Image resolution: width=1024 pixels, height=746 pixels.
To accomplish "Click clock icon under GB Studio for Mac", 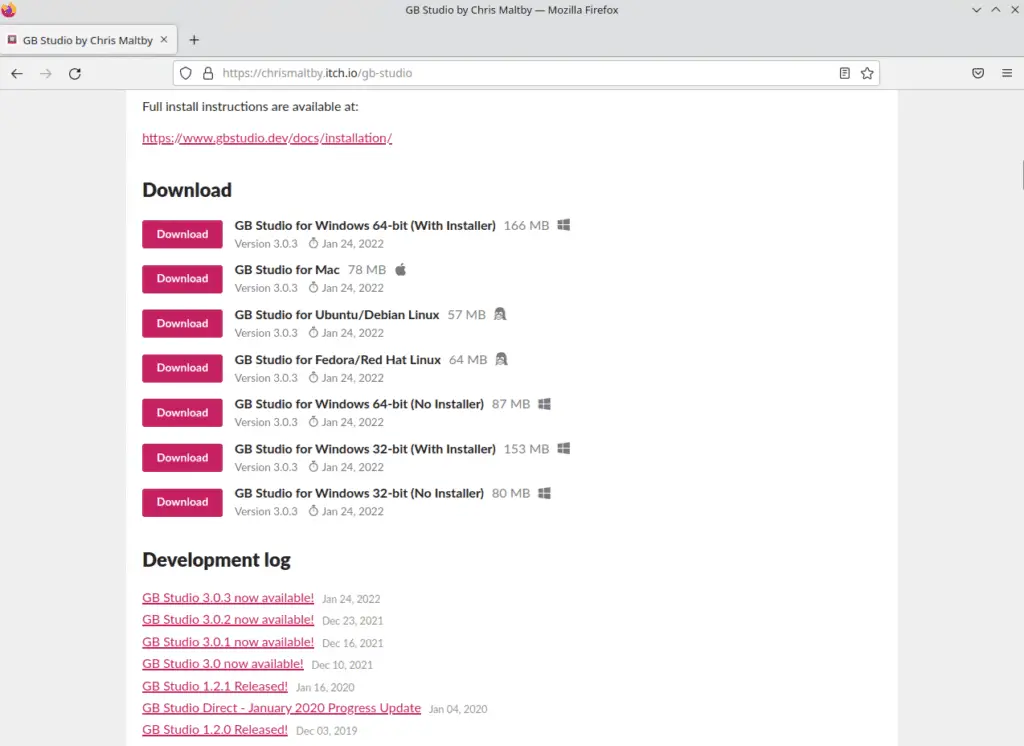I will [x=313, y=287].
